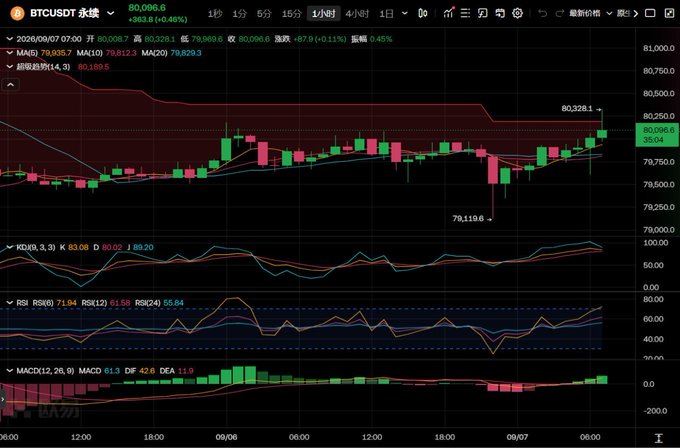
Task: Click the right chevron to reveal more toolbar
Action: click(636, 13)
